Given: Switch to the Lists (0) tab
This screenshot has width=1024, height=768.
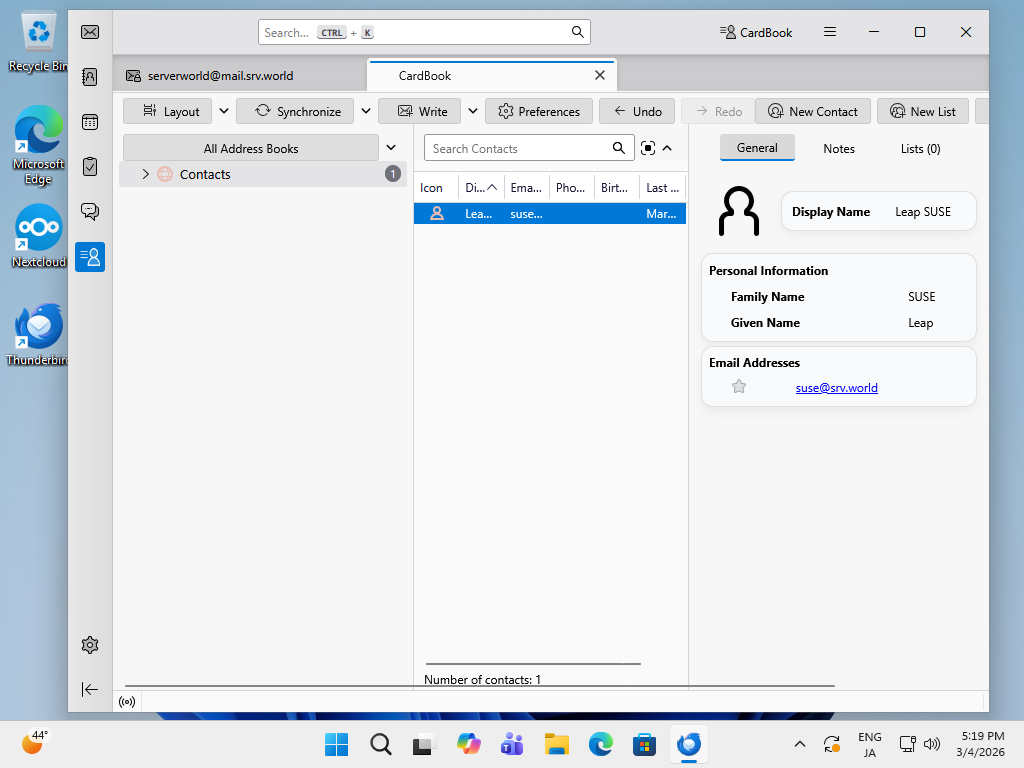Looking at the screenshot, I should click(920, 149).
